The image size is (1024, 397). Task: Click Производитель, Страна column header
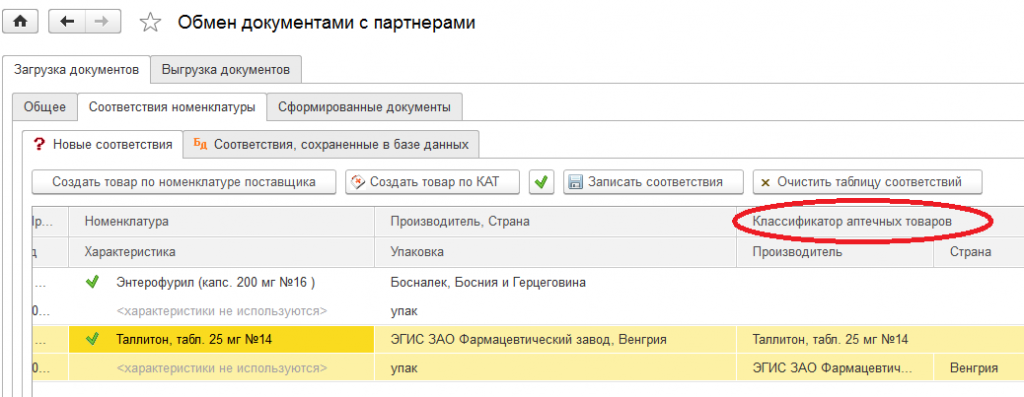(x=555, y=222)
